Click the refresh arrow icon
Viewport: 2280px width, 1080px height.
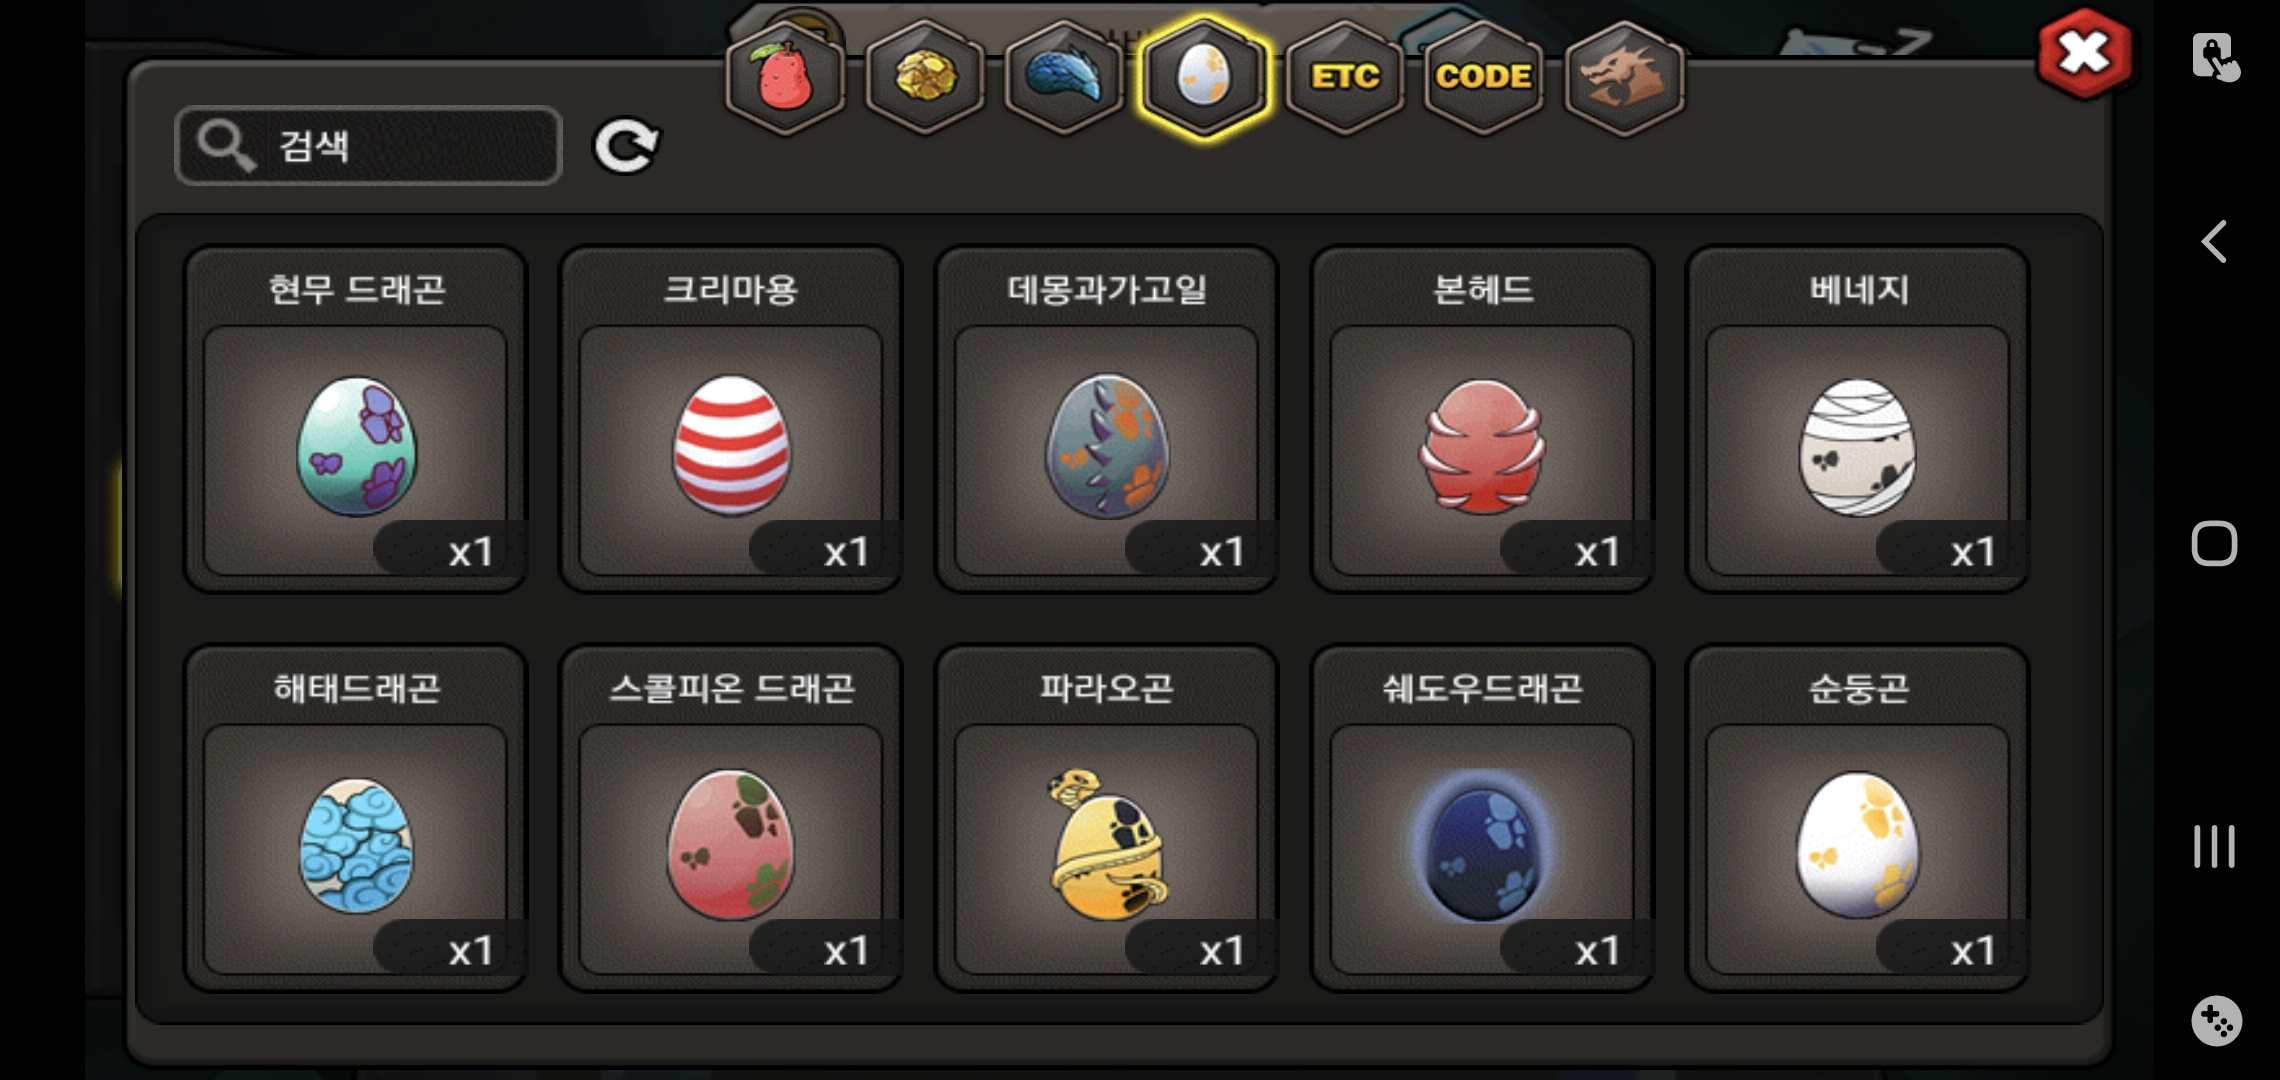pos(627,146)
